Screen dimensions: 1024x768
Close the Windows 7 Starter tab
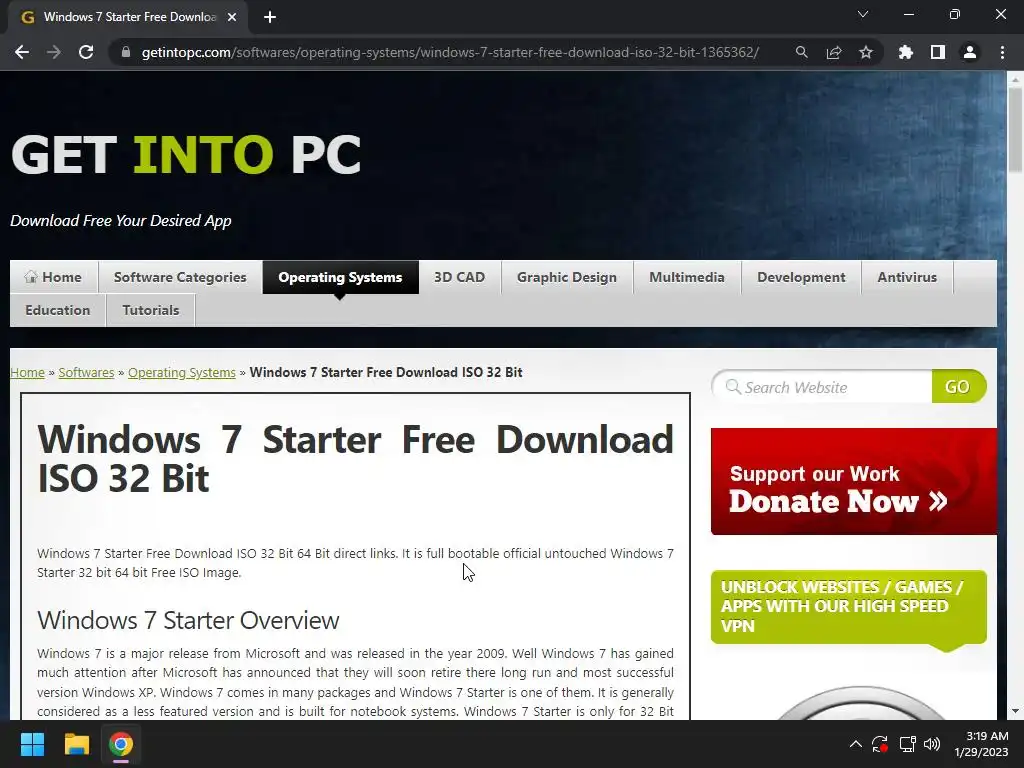pos(232,17)
